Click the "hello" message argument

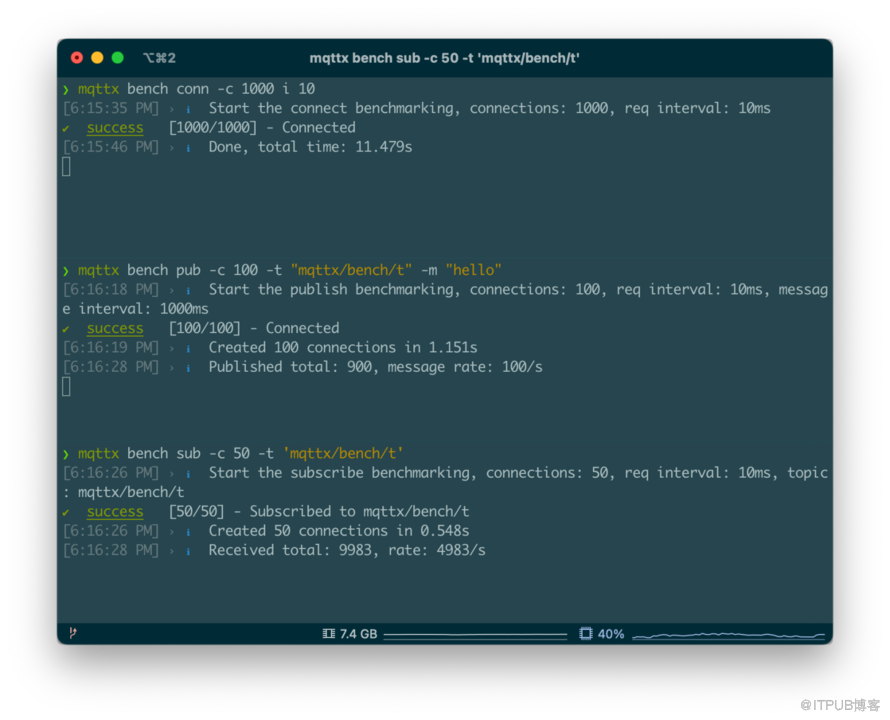click(473, 270)
